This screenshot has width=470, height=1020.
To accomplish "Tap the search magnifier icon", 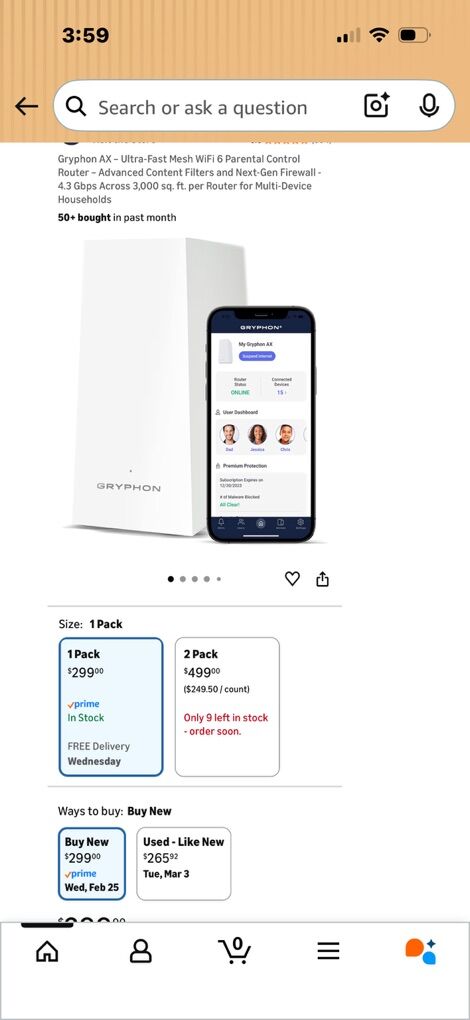I will click(76, 106).
